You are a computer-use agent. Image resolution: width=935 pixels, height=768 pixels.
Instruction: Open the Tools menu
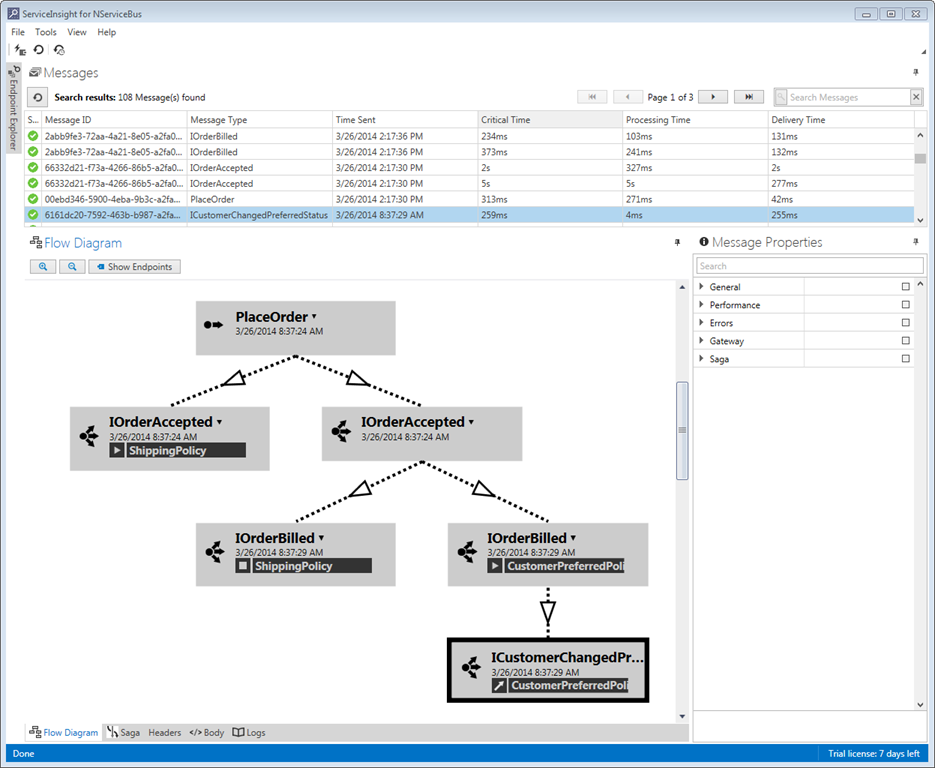(45, 32)
